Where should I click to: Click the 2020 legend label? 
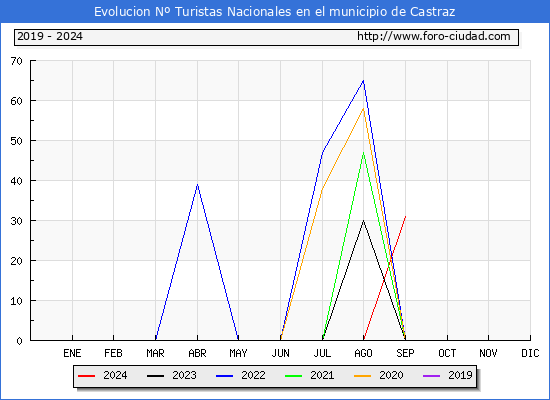[x=391, y=375]
